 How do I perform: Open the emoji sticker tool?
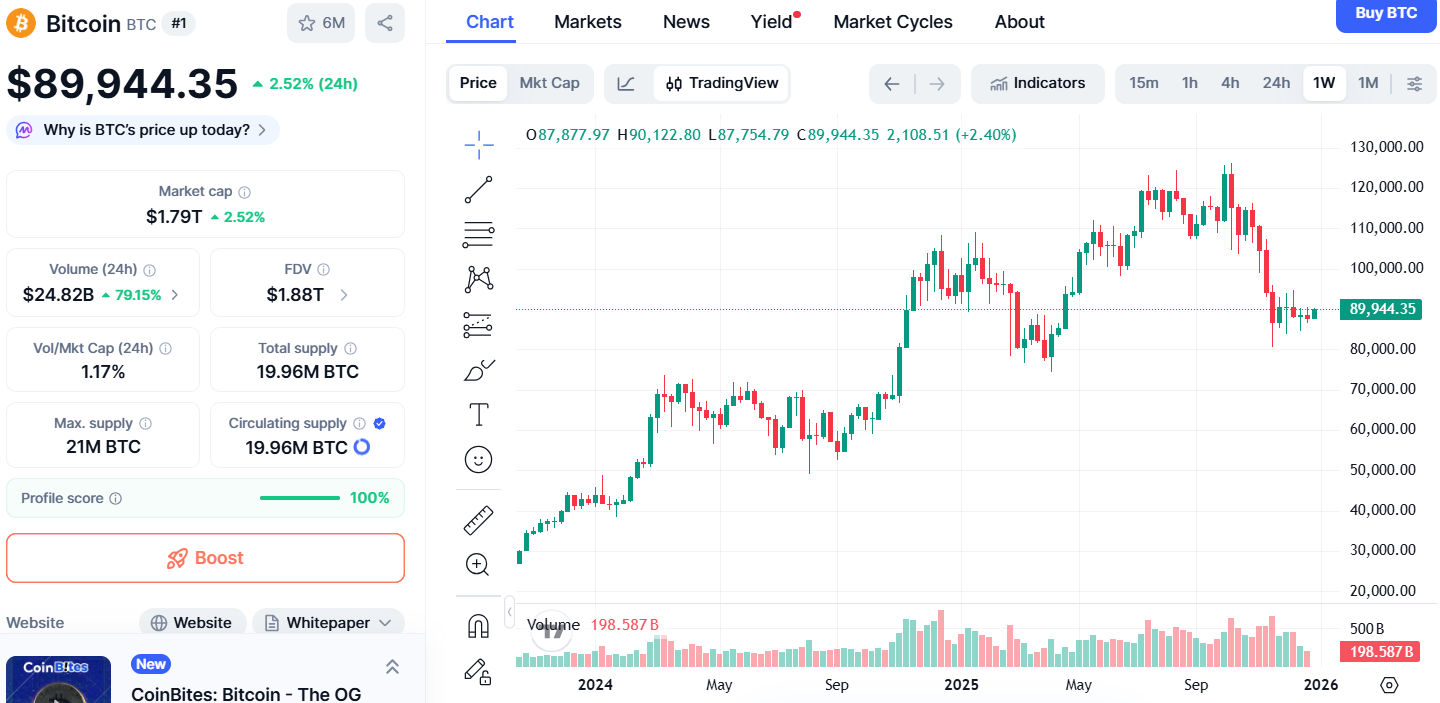(x=478, y=459)
